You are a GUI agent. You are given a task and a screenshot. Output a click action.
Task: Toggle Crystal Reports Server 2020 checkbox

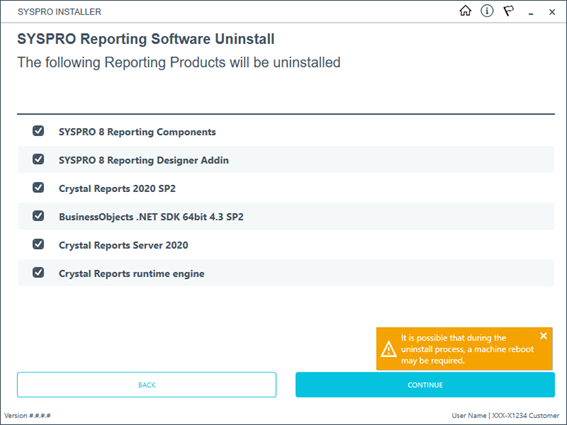[38, 244]
